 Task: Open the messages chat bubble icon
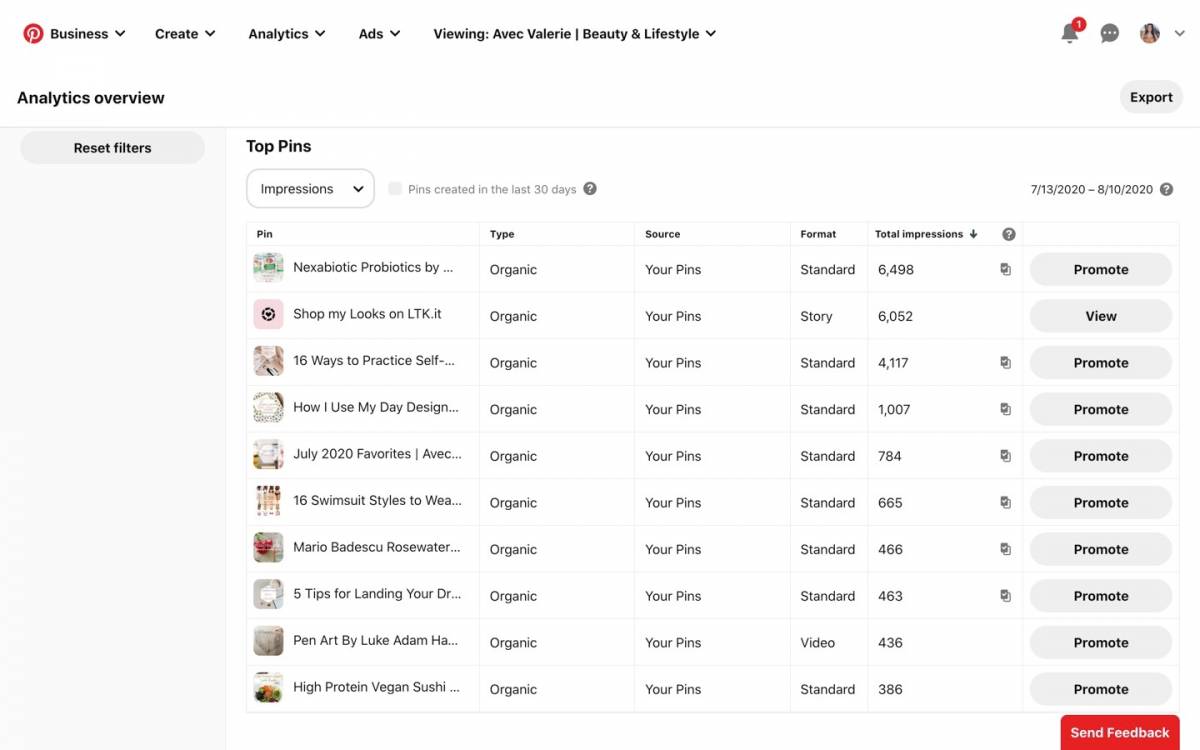coord(1109,34)
